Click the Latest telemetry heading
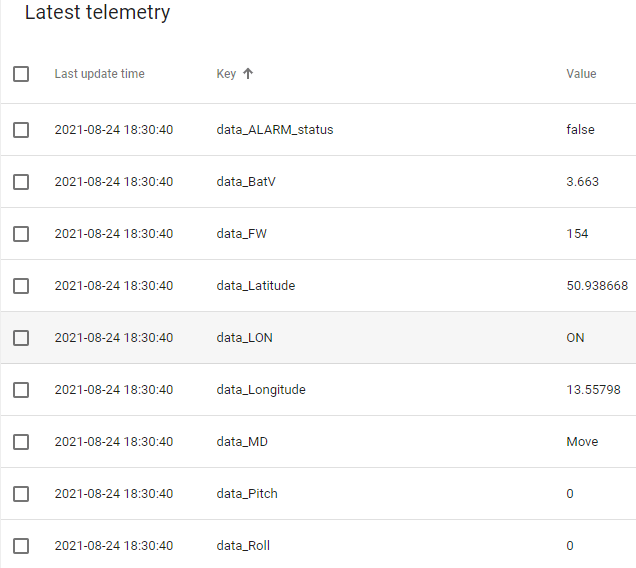Image resolution: width=636 pixels, height=568 pixels. 97,13
